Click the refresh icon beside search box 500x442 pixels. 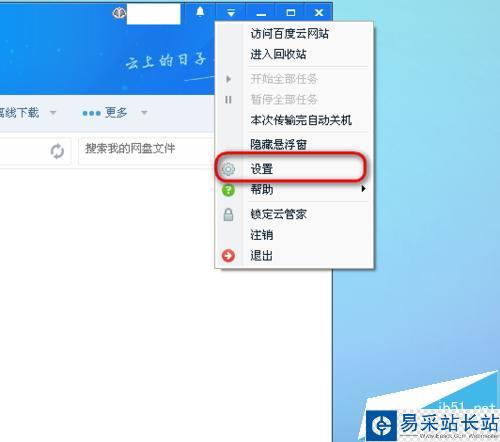pos(57,151)
